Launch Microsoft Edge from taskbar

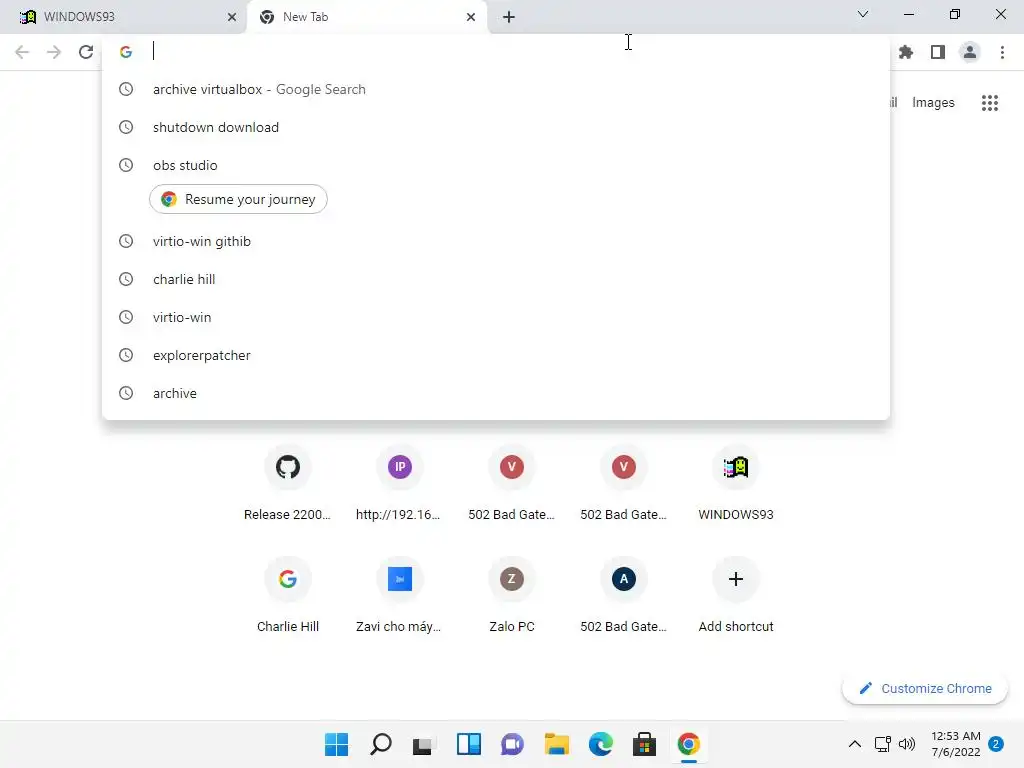601,744
